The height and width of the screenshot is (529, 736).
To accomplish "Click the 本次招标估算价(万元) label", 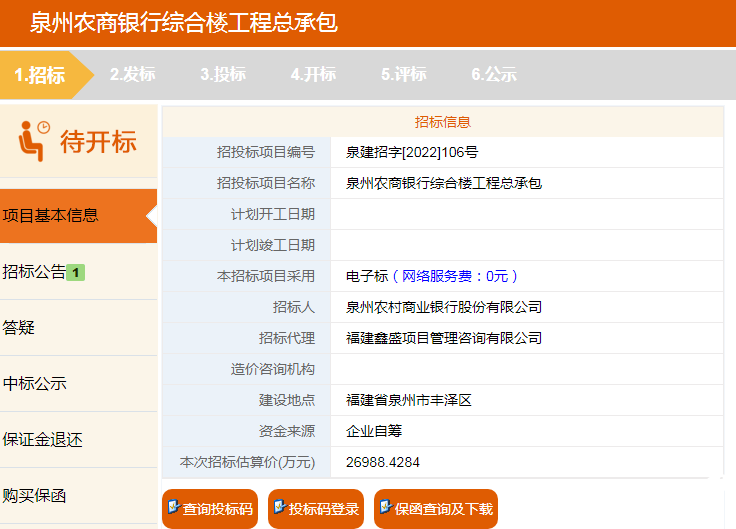I will click(x=247, y=462).
